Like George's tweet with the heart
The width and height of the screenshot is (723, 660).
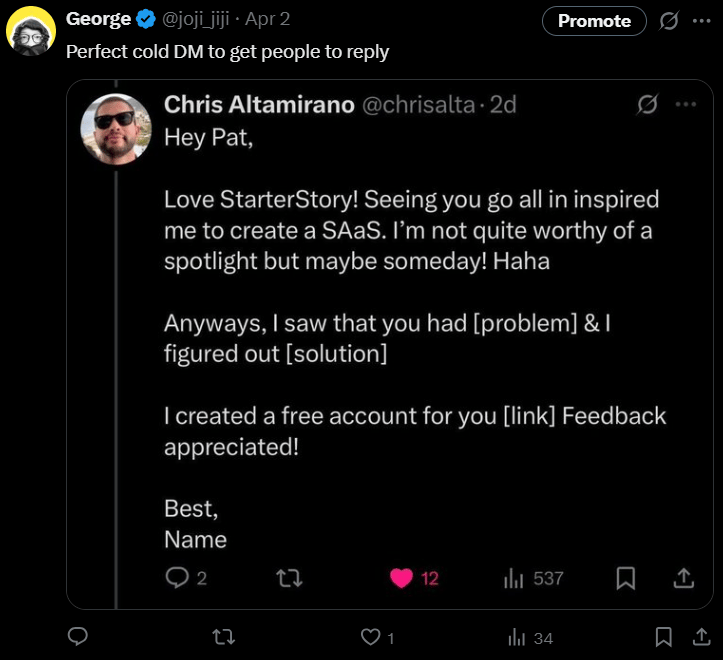370,637
